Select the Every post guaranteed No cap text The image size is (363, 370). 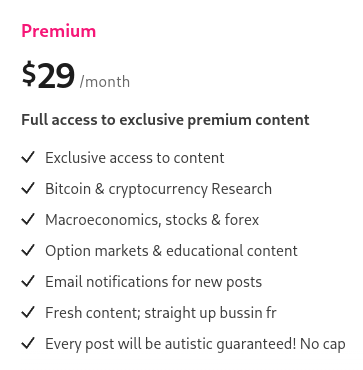(x=195, y=344)
